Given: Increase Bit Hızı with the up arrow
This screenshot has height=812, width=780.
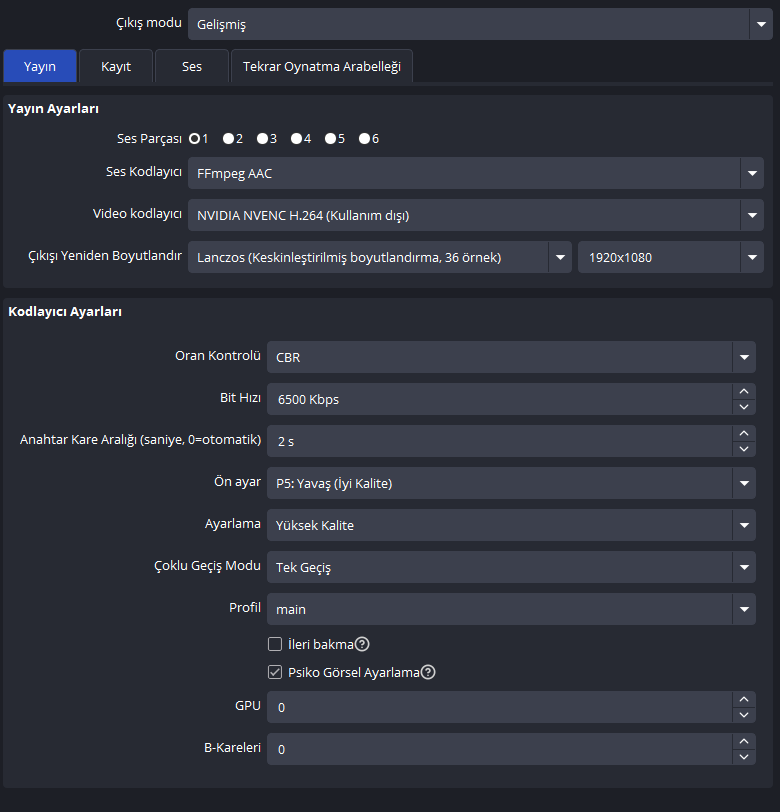Looking at the screenshot, I should tap(744, 391).
